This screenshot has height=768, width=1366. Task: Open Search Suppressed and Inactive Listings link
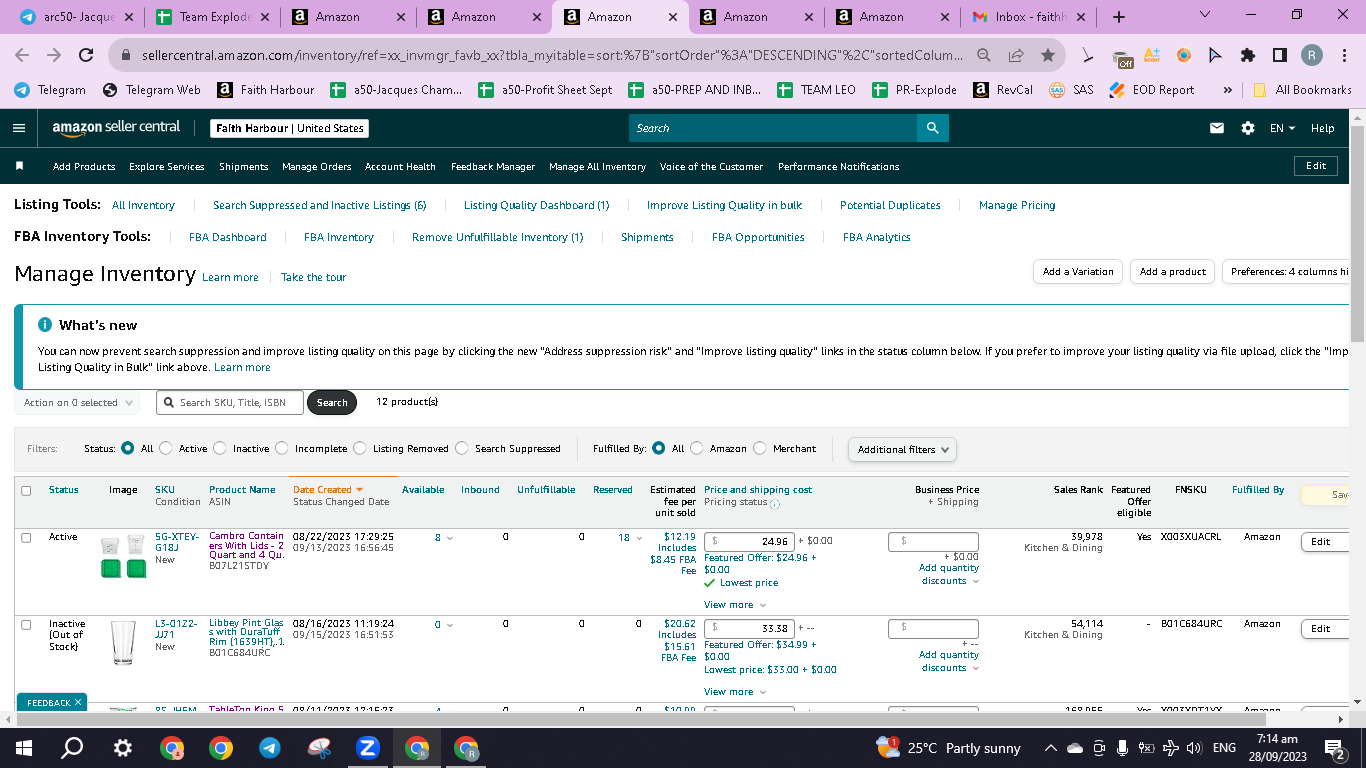[319, 205]
